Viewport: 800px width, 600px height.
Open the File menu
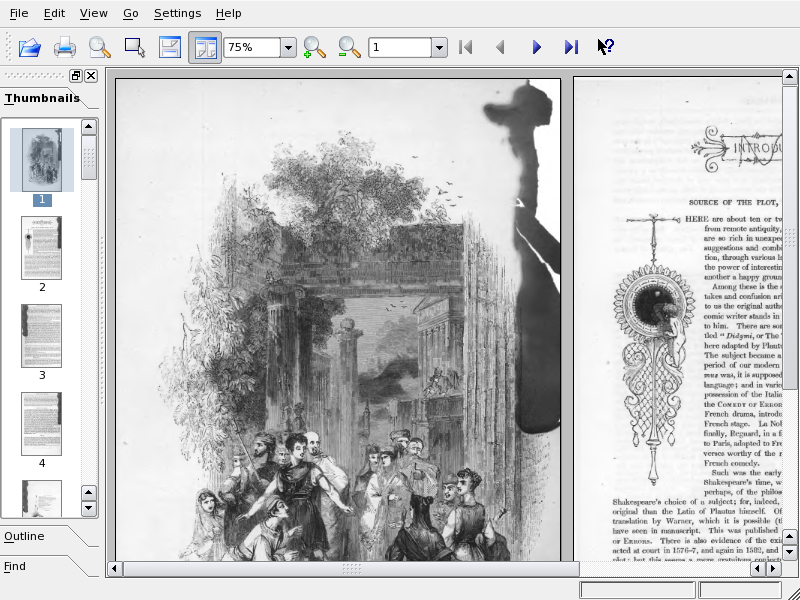click(x=19, y=13)
